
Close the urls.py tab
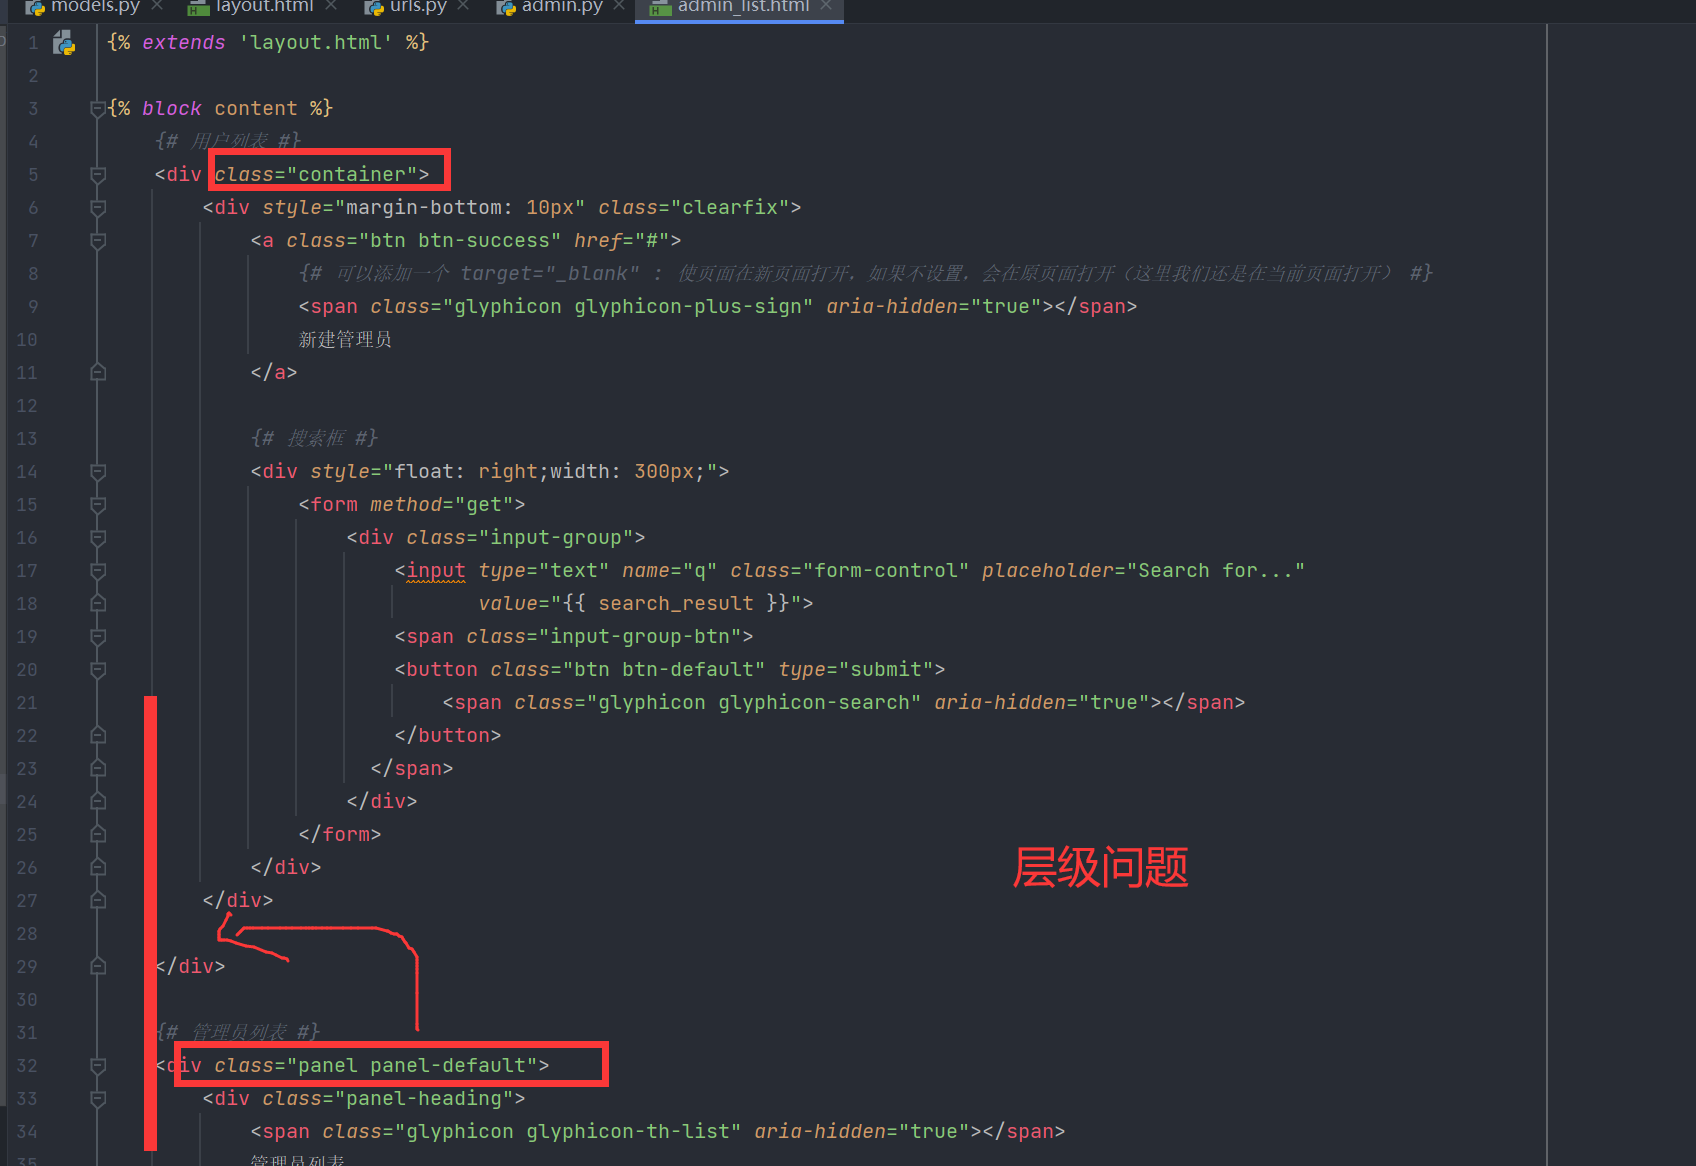(x=463, y=6)
